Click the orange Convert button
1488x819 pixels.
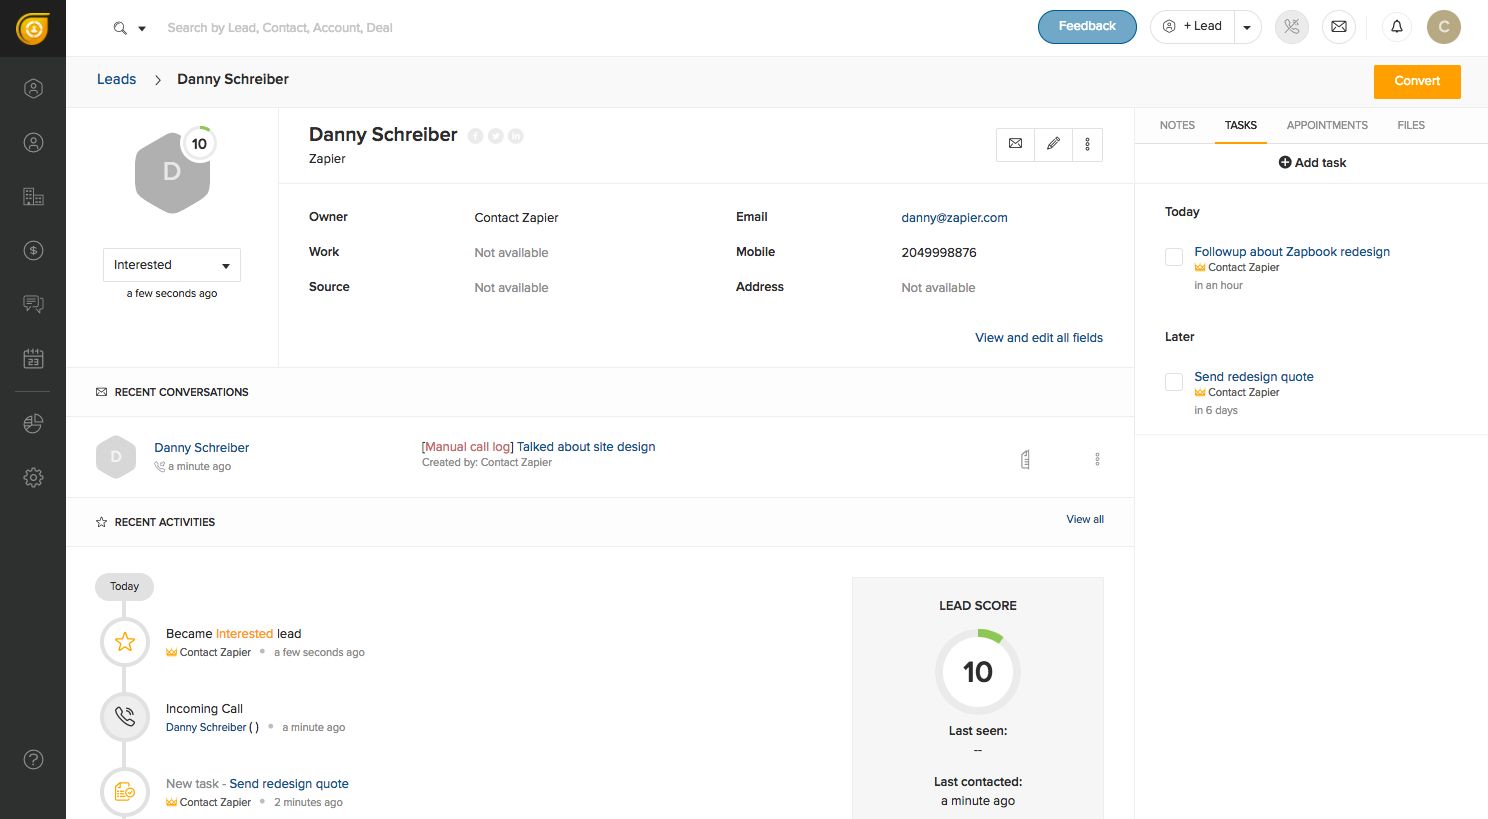point(1416,81)
